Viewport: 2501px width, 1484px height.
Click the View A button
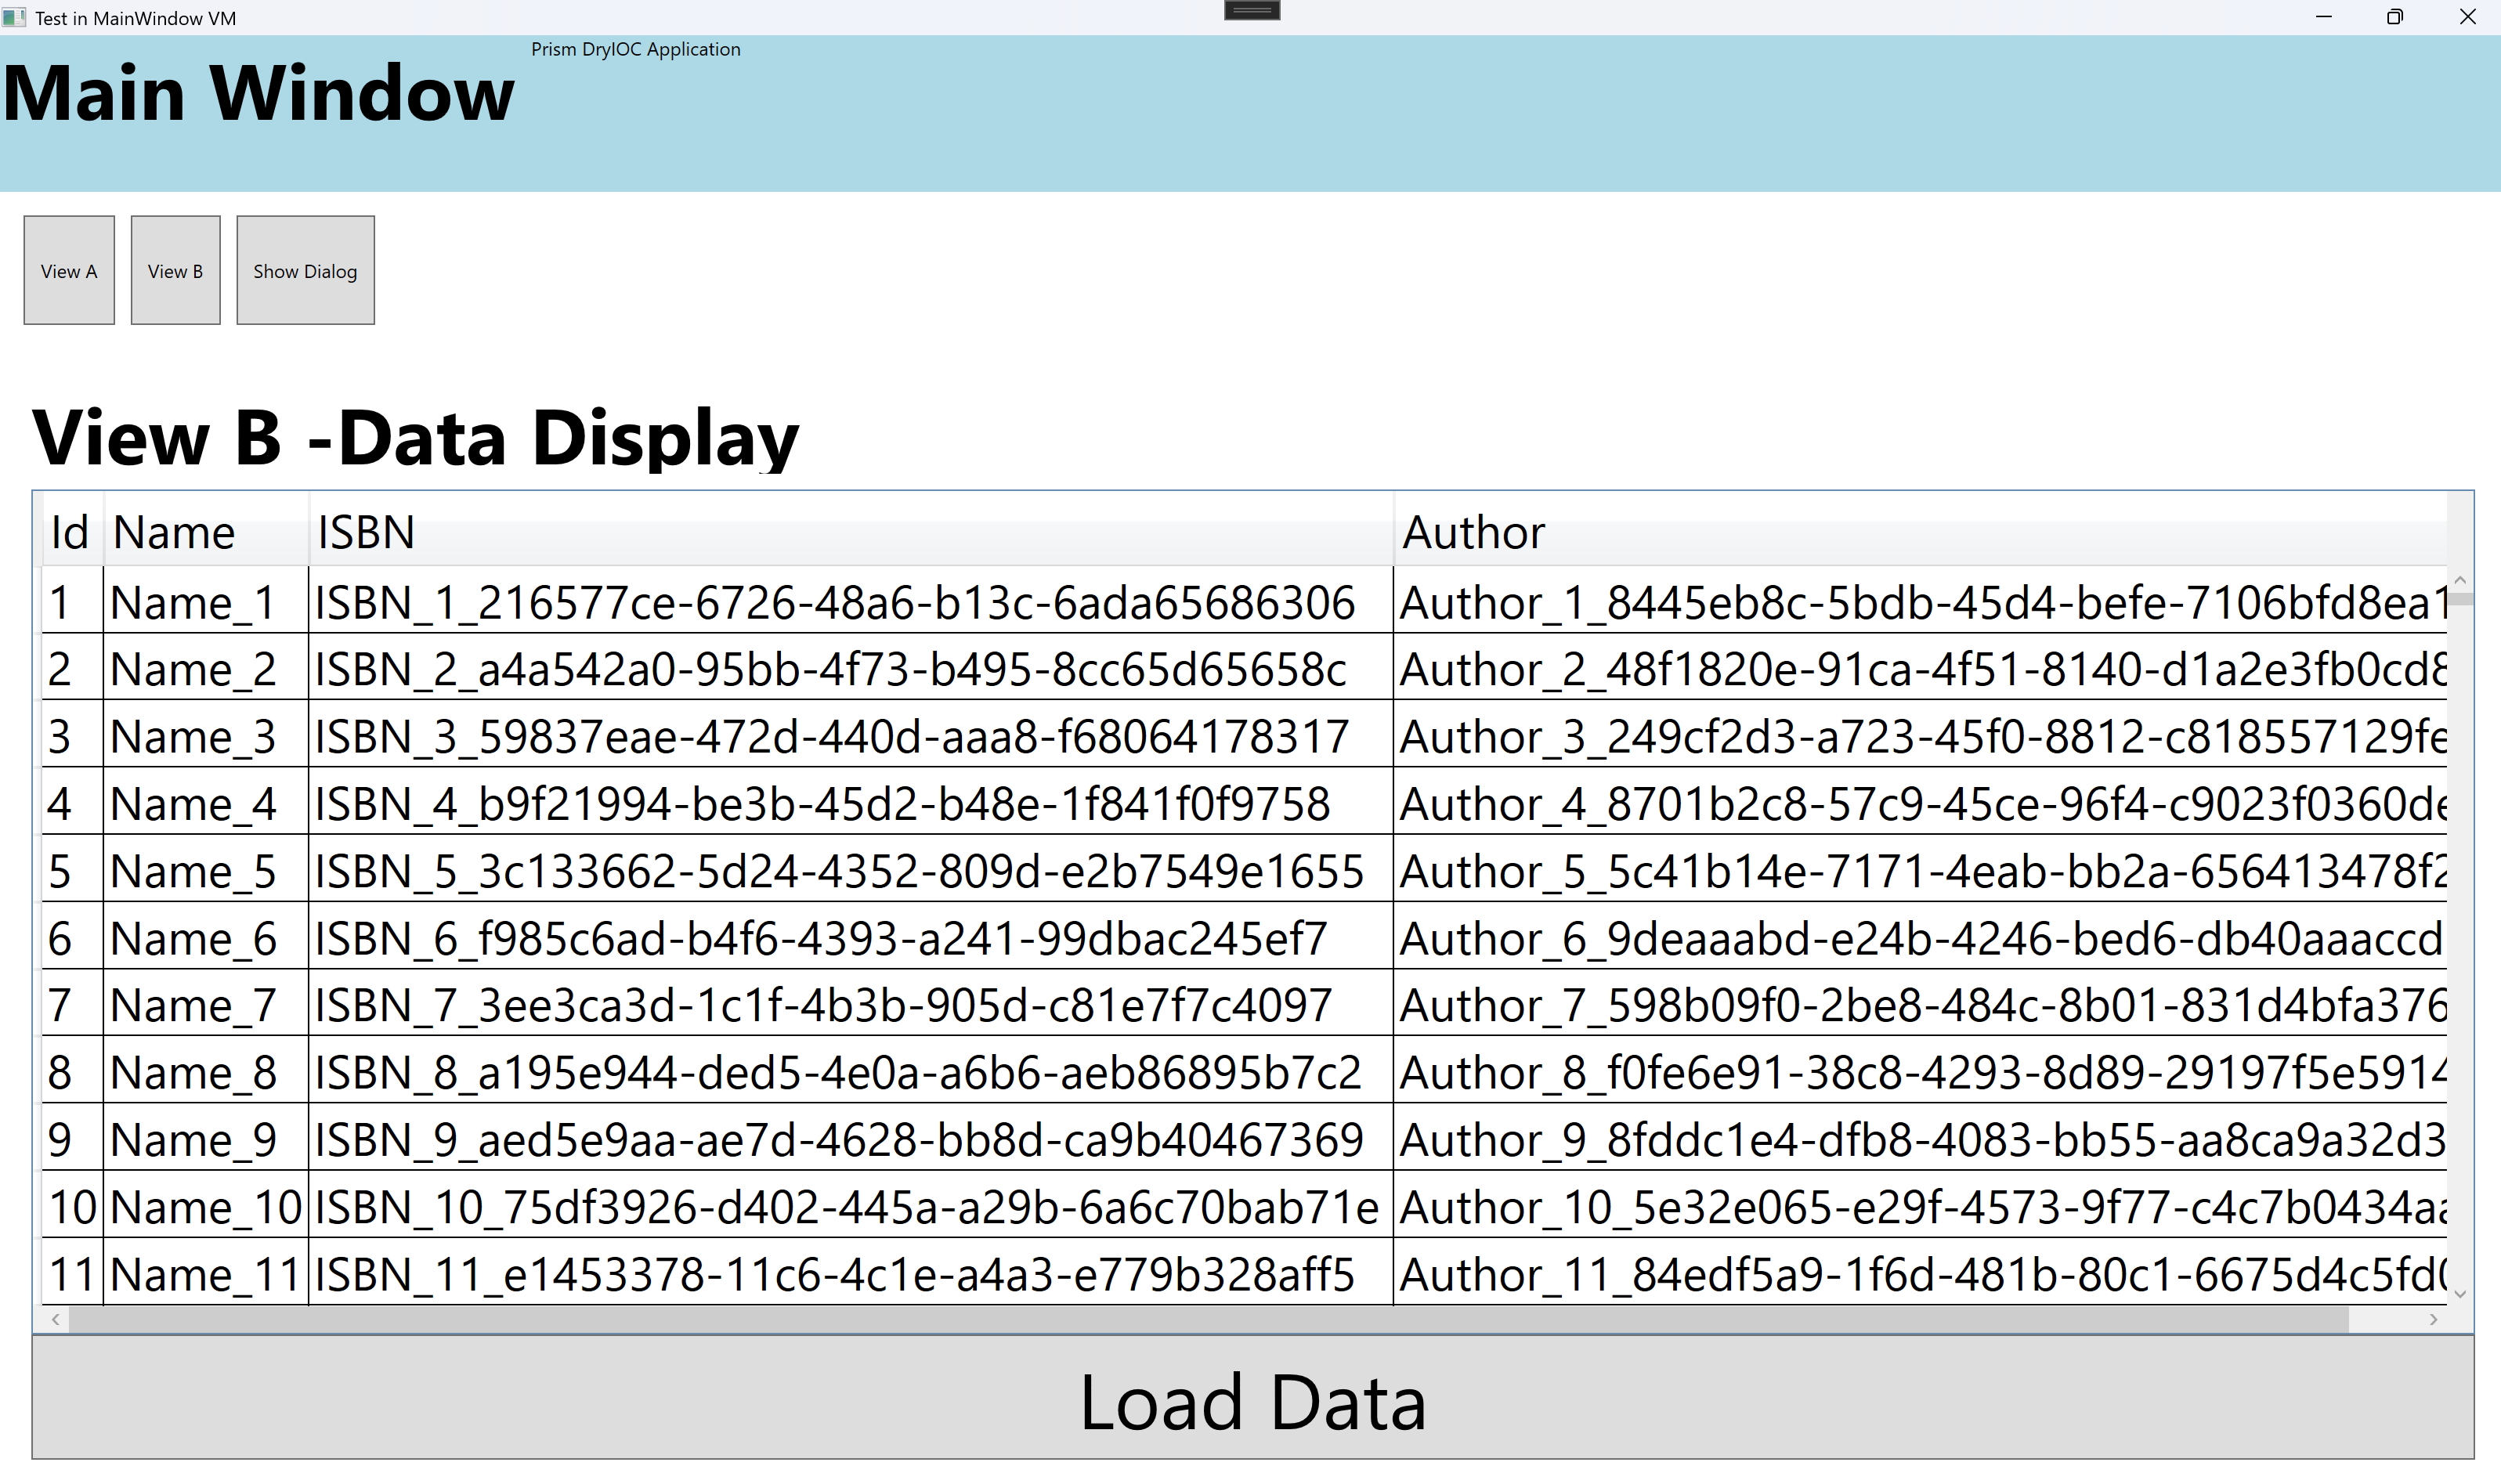(69, 270)
